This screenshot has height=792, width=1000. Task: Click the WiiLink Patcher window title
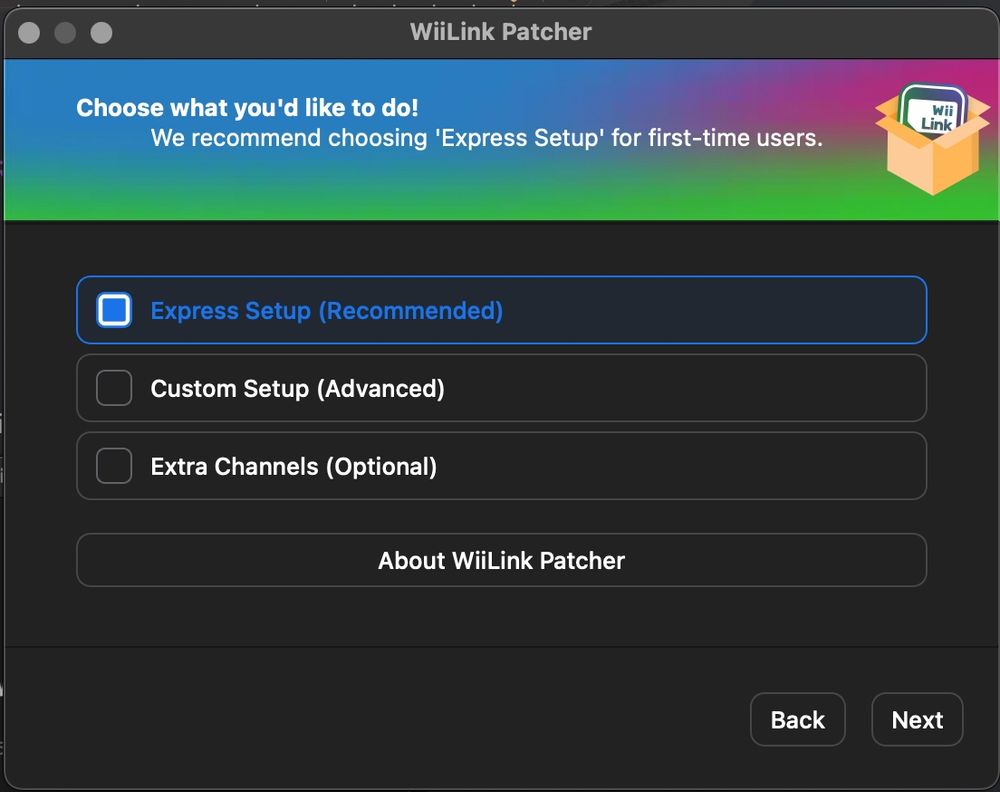[x=501, y=31]
